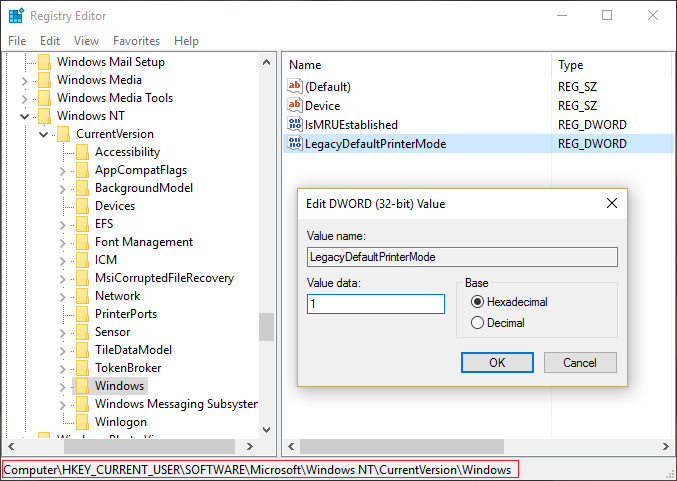Click the PrinterPorts folder icon
The width and height of the screenshot is (677, 481).
[82, 314]
